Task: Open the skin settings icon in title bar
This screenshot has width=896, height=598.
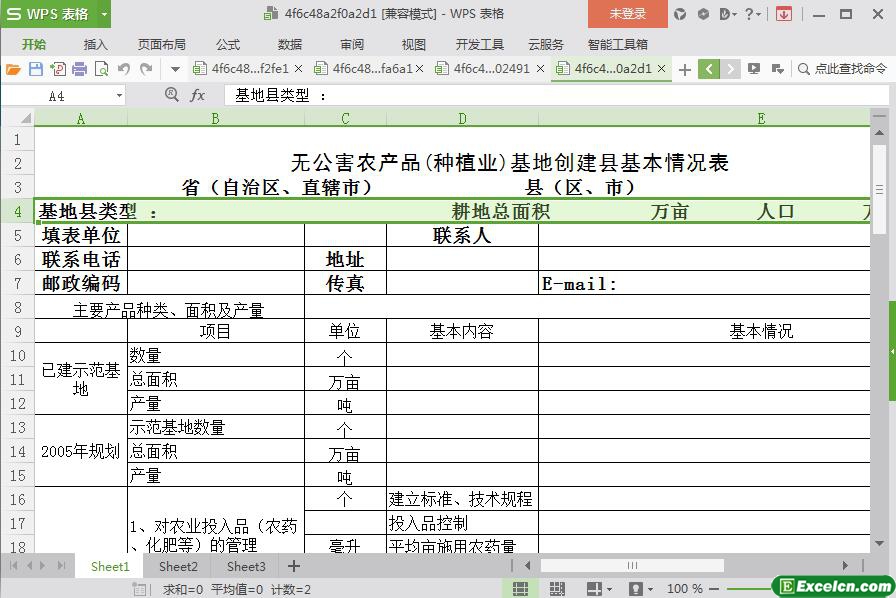Action: (679, 14)
